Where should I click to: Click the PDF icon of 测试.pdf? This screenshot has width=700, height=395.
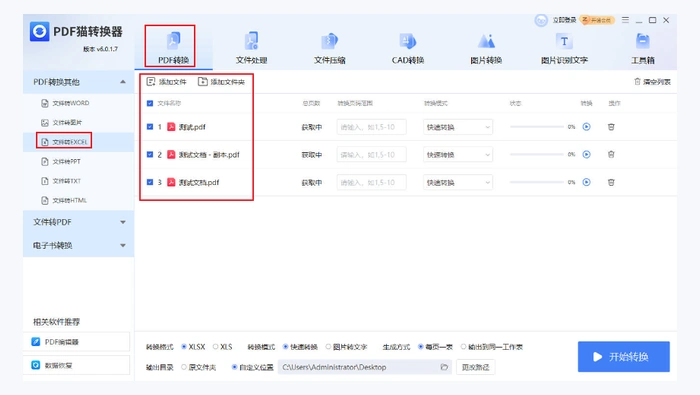(x=171, y=127)
